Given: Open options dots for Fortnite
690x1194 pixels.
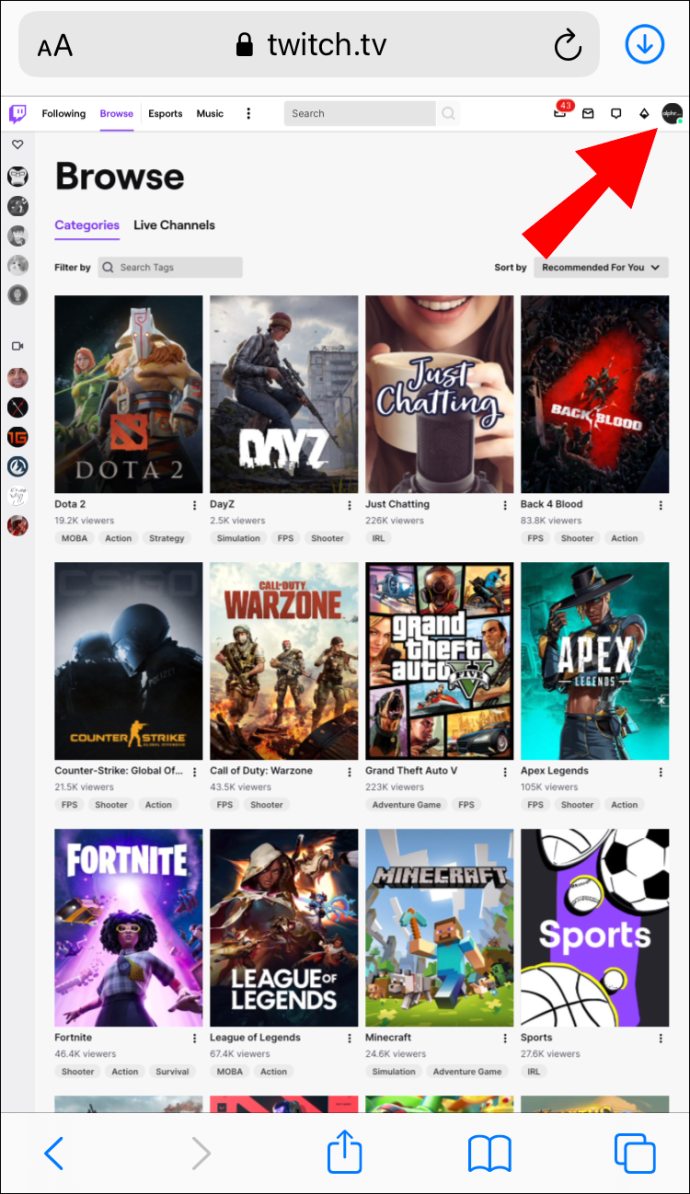Looking at the screenshot, I should tap(194, 1038).
